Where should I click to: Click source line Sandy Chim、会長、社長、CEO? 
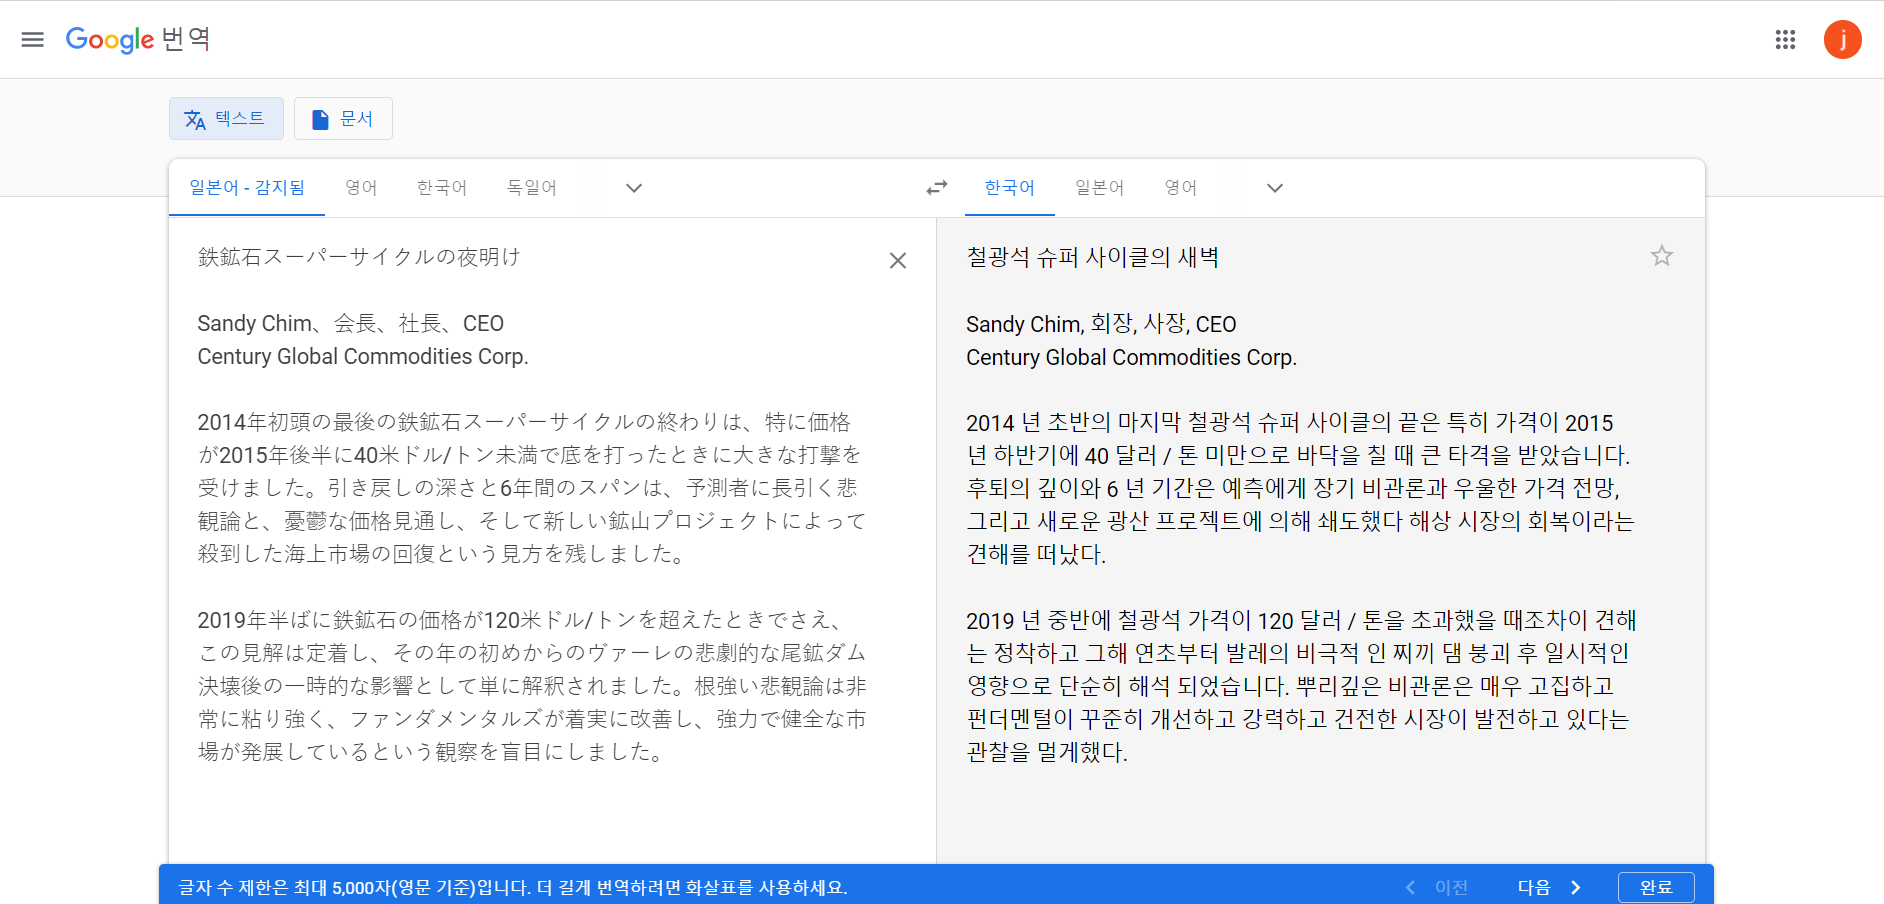click(x=350, y=323)
